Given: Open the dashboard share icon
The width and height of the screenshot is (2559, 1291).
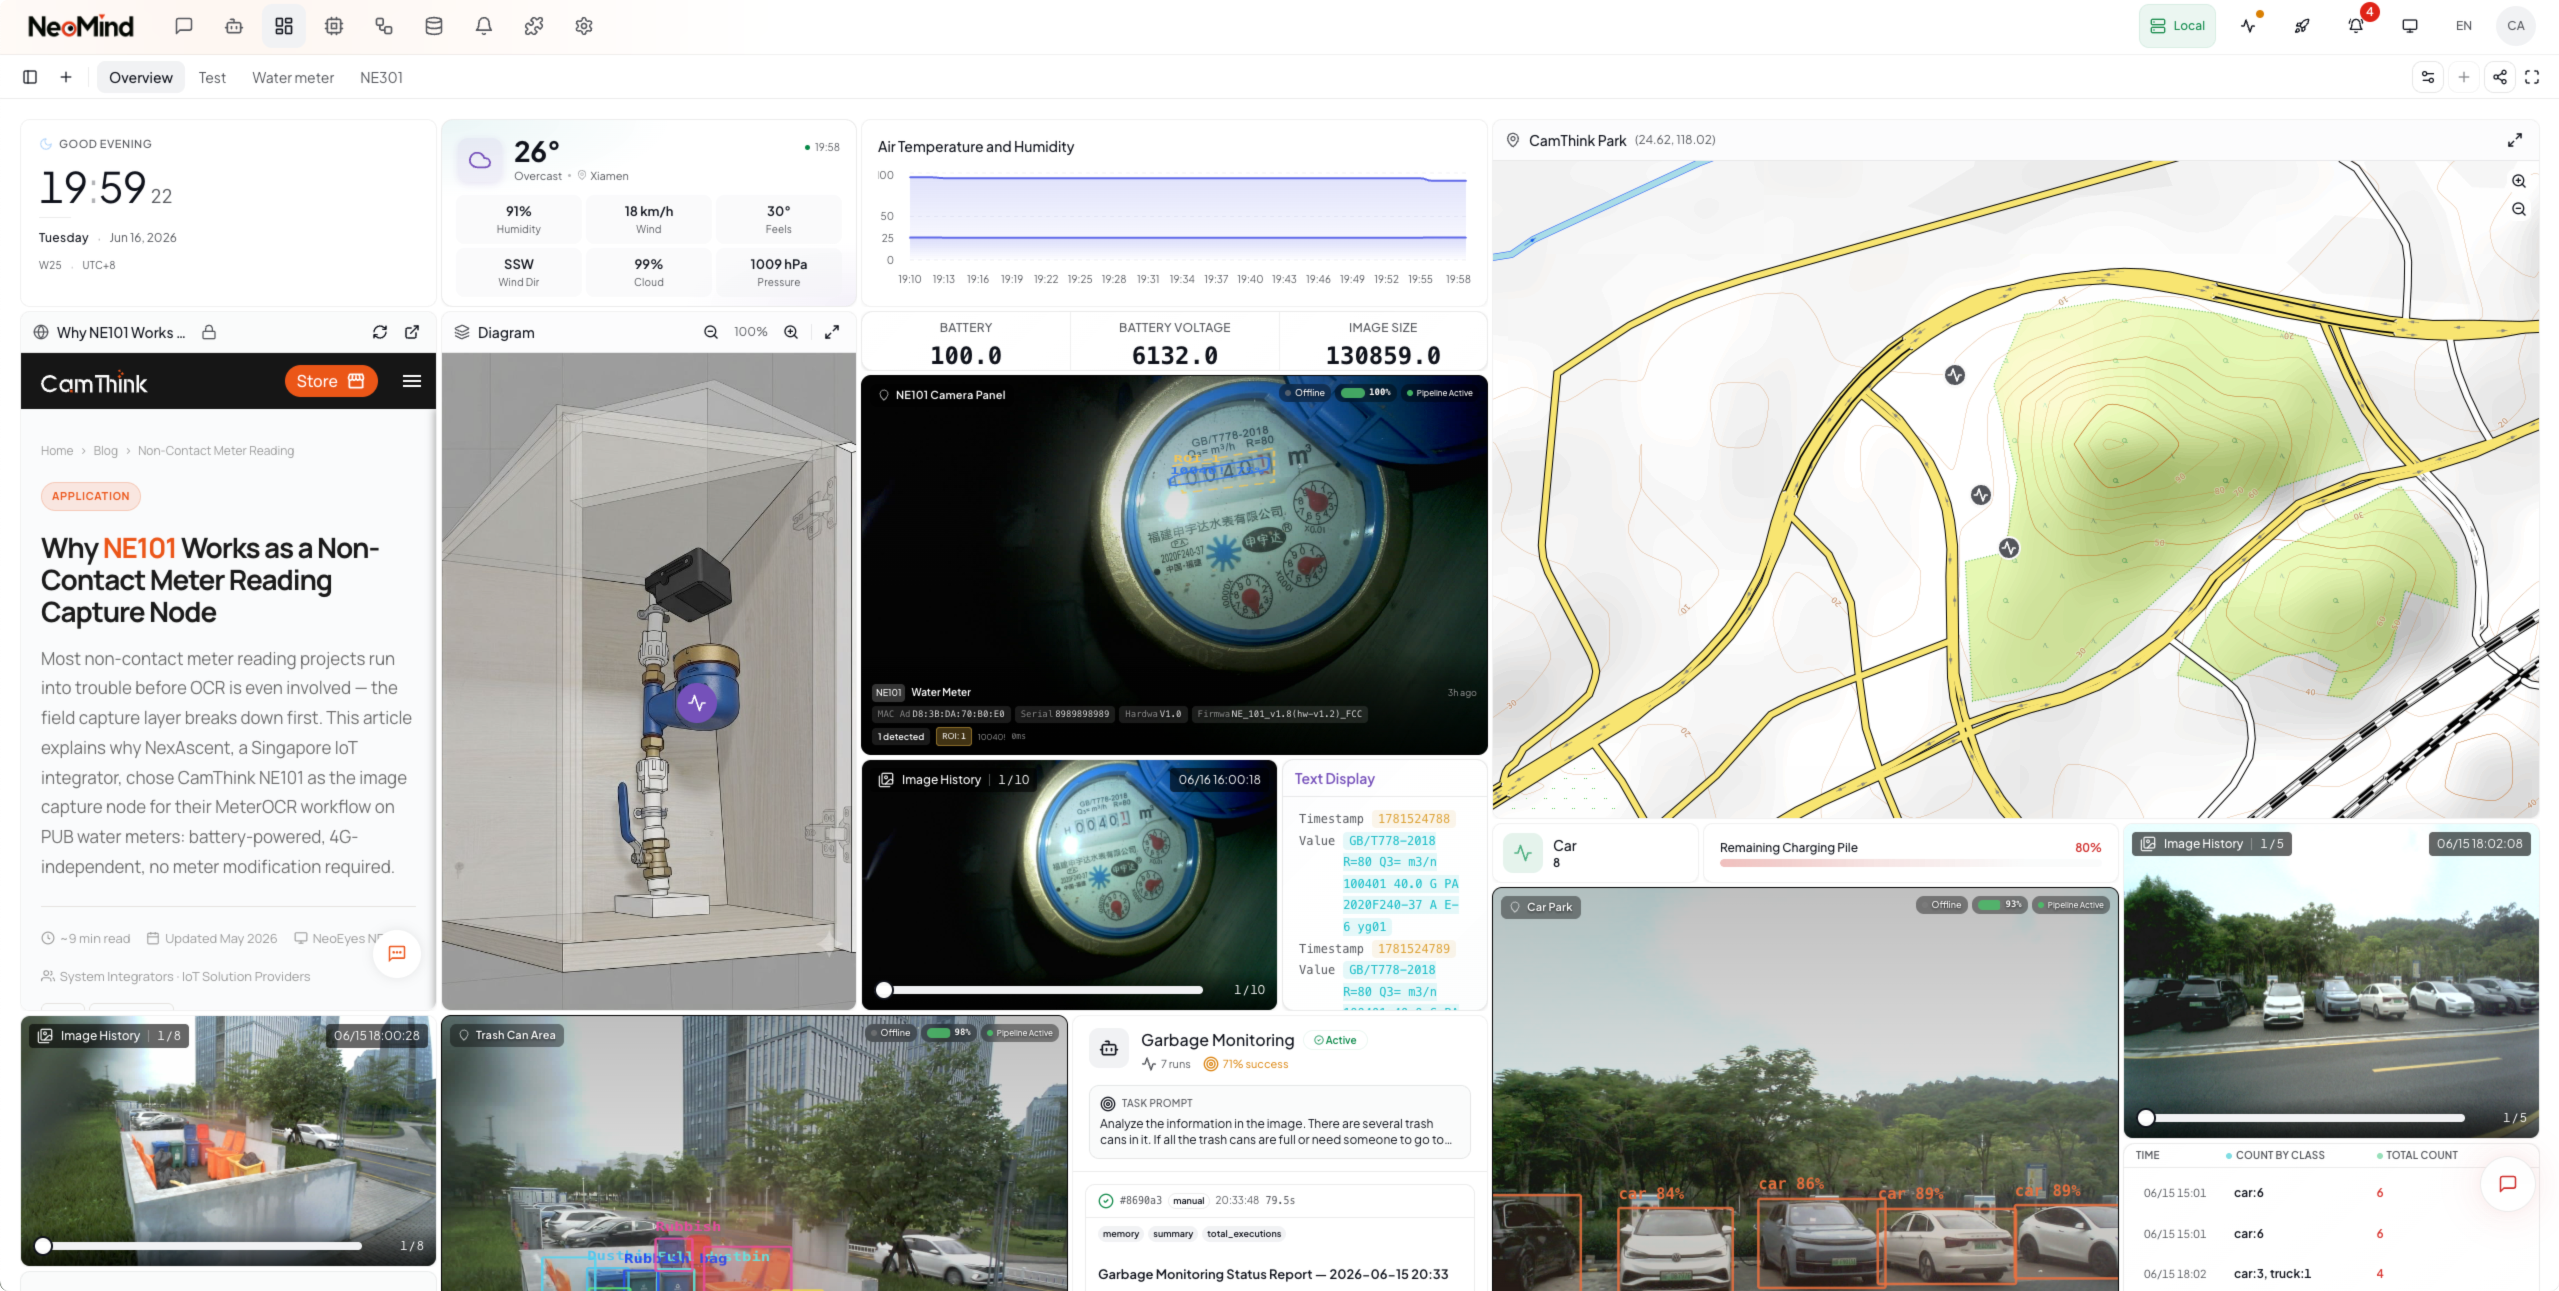Looking at the screenshot, I should [2500, 77].
